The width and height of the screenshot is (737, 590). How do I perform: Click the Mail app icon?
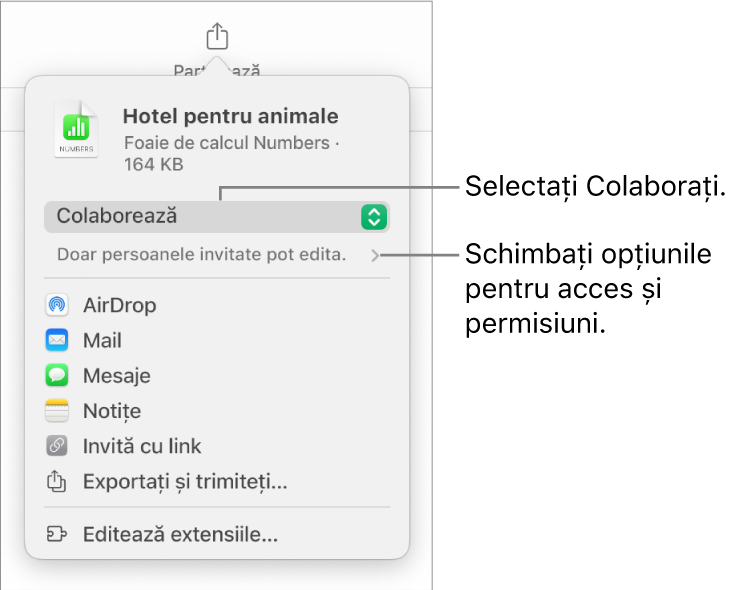pos(57,341)
